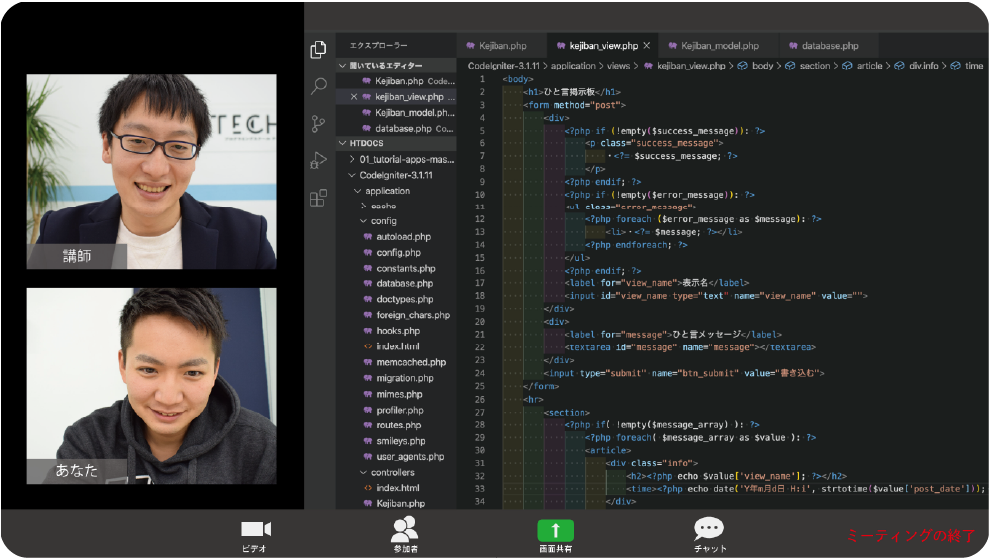This screenshot has width=990, height=558.
Task: Select the instructor video thumbnail
Action: click(151, 171)
